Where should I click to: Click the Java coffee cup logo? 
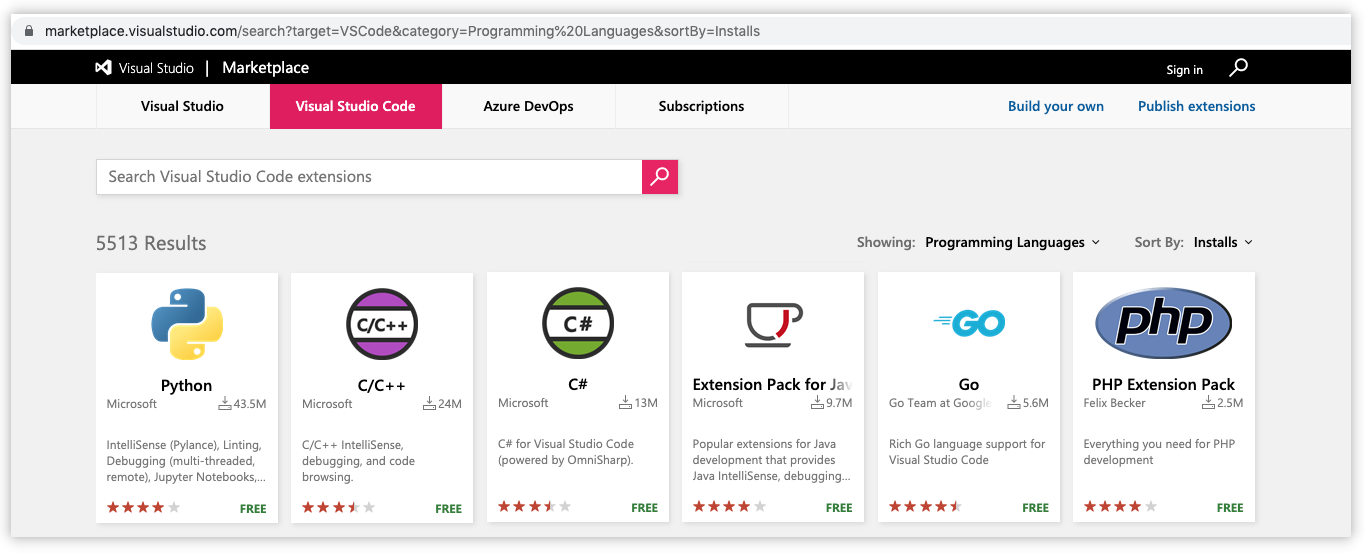[773, 324]
